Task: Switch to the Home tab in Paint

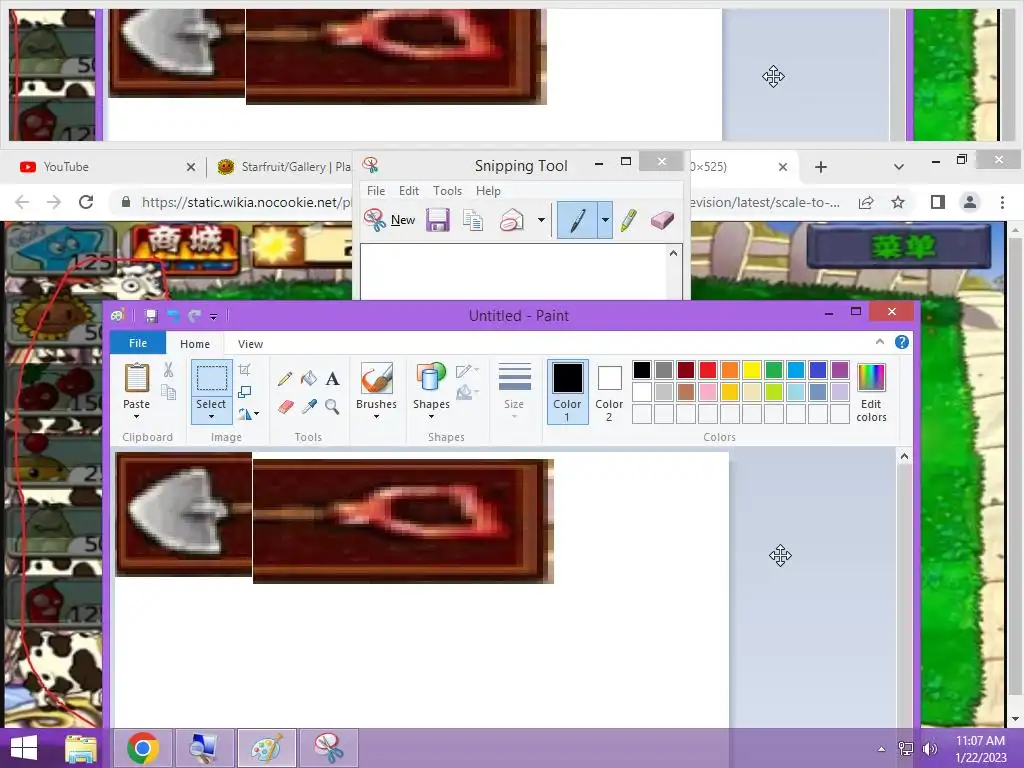Action: 195,344
